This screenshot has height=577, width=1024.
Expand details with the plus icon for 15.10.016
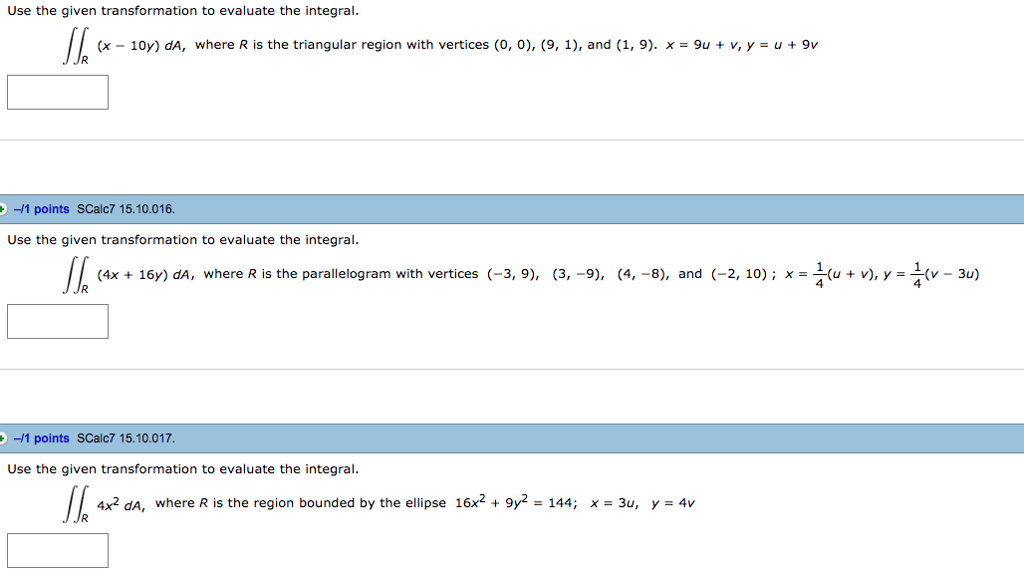coord(3,210)
